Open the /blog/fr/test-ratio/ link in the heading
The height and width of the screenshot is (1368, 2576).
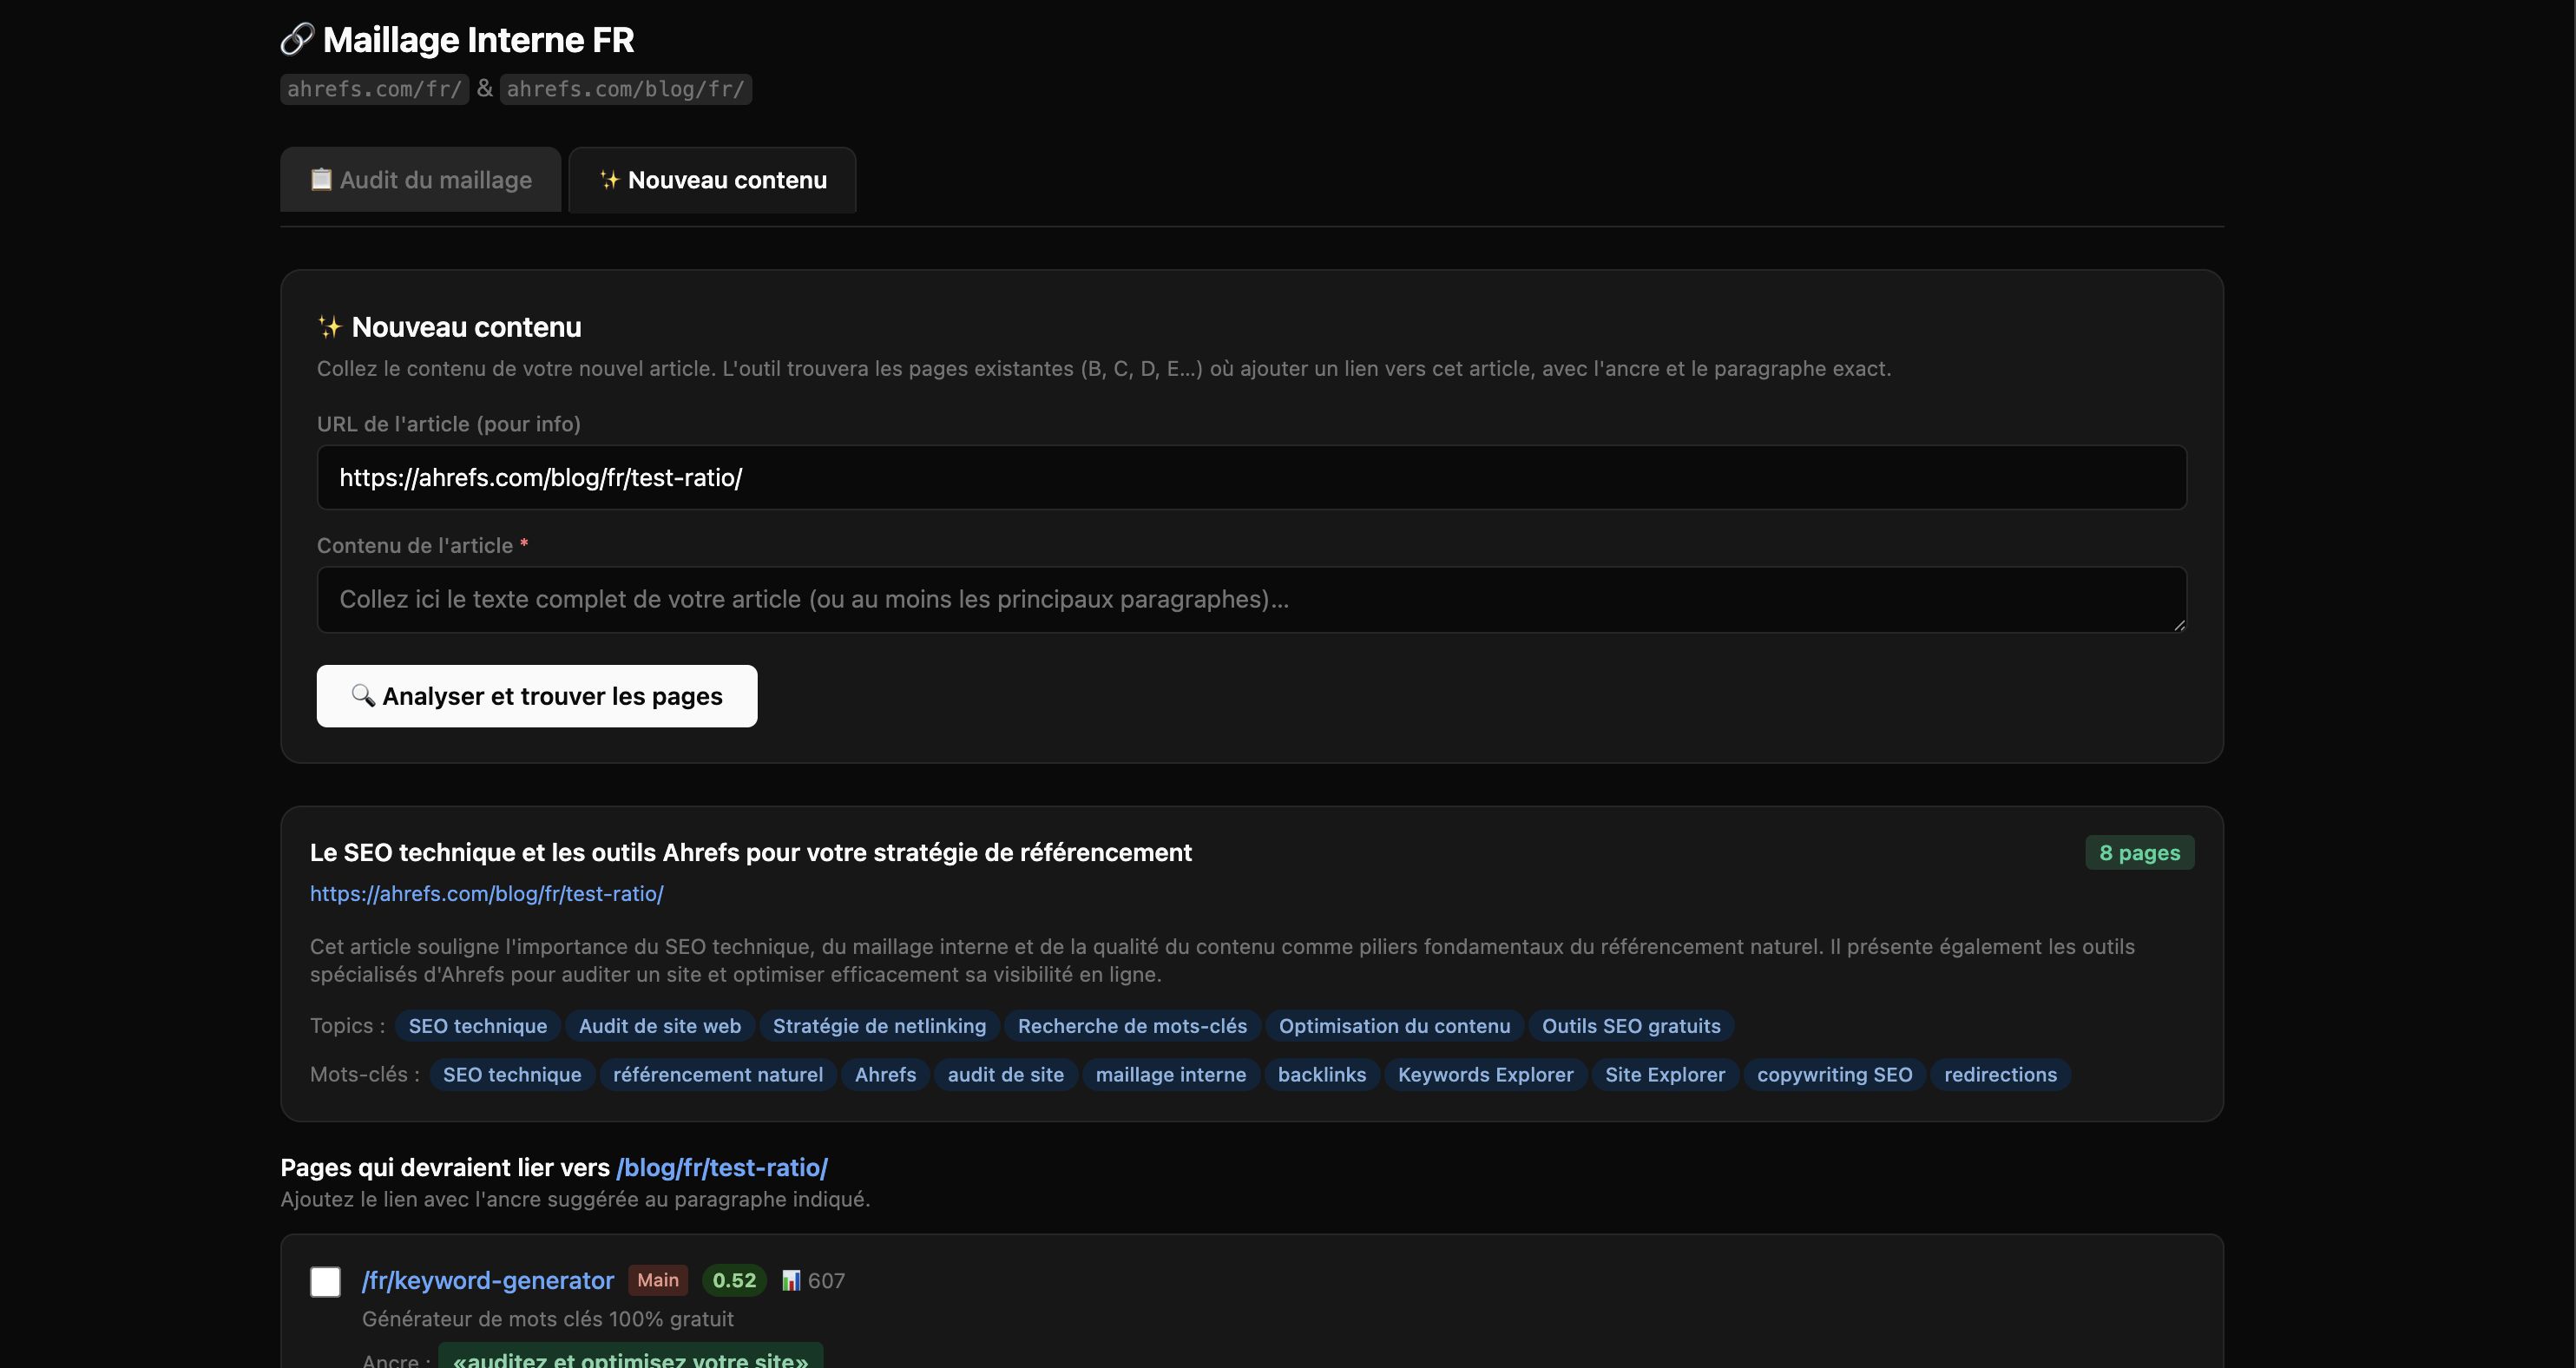click(722, 1167)
